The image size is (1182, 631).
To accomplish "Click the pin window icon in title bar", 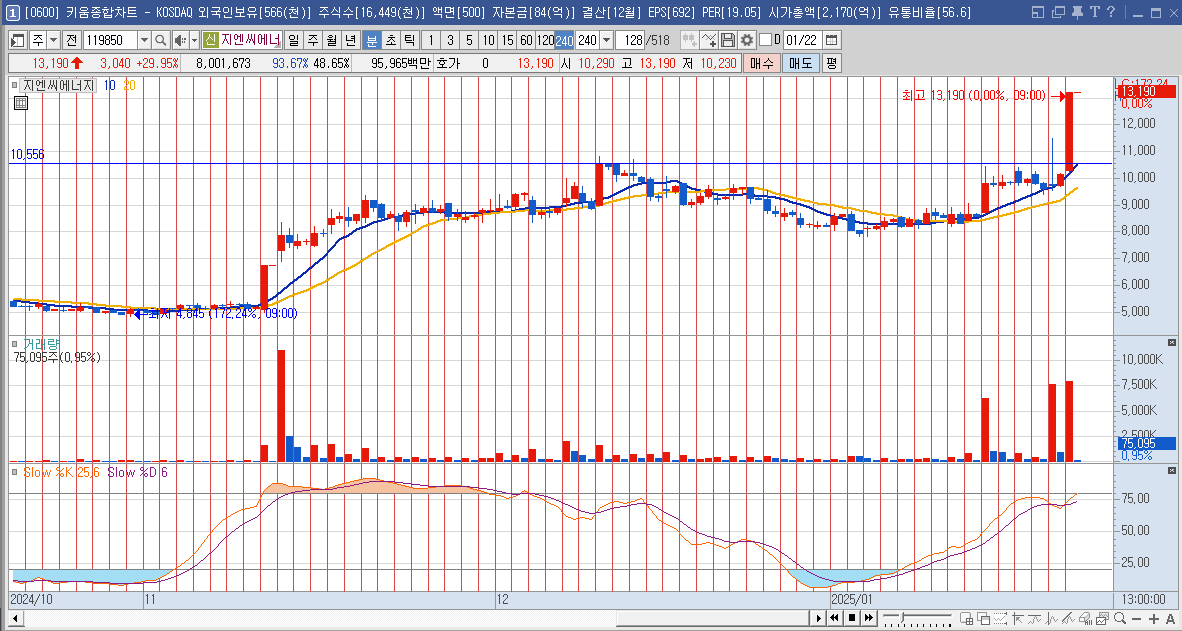I will click(1077, 12).
